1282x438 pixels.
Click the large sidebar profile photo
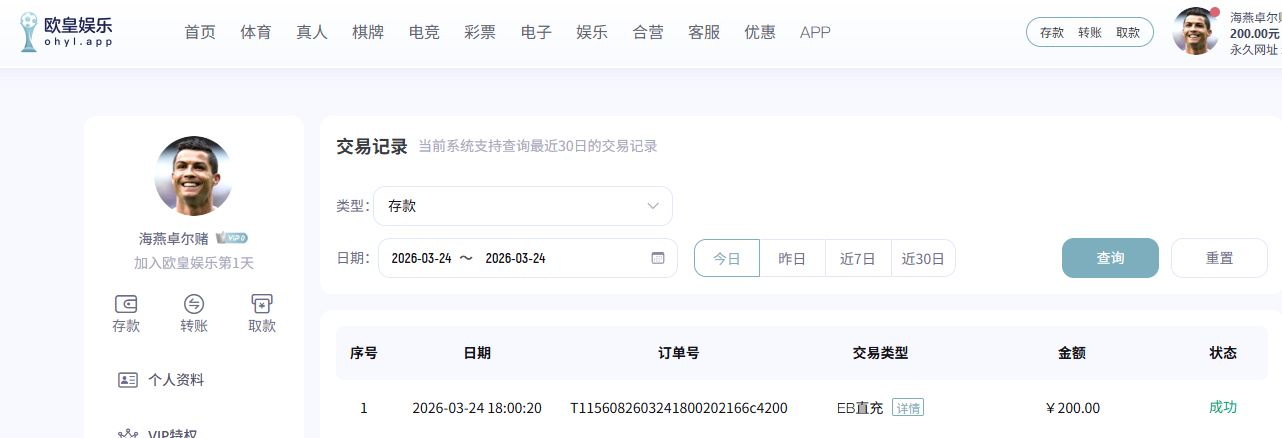pyautogui.click(x=194, y=176)
